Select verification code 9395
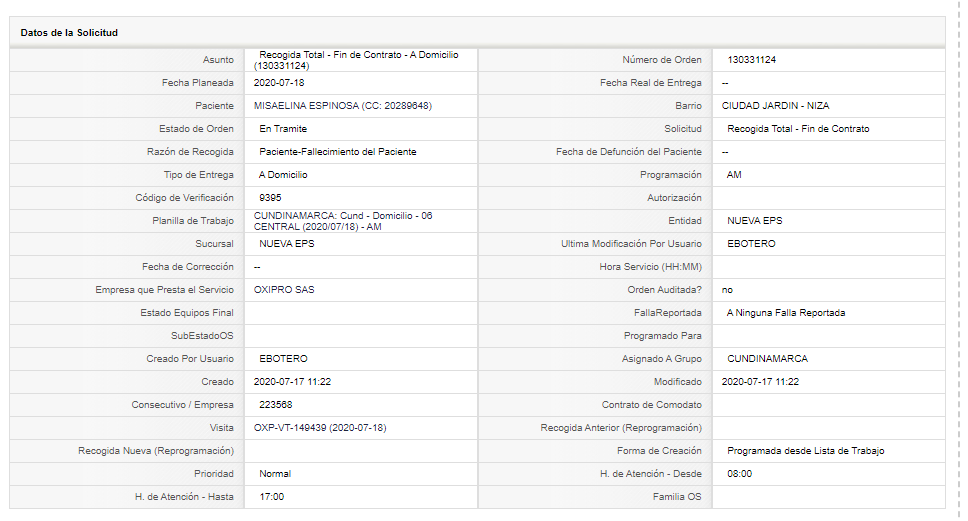 pyautogui.click(x=270, y=198)
